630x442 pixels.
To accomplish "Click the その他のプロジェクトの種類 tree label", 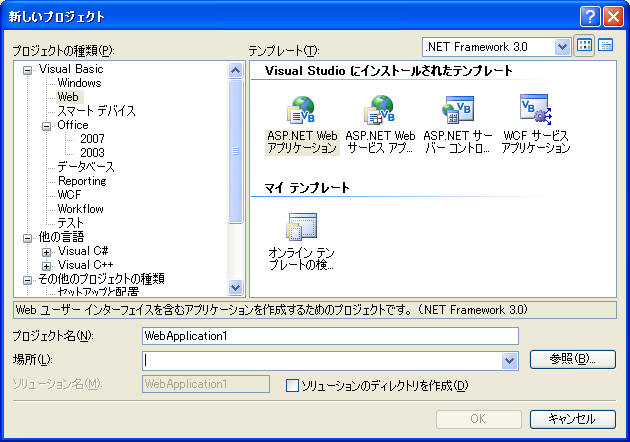I will point(101,279).
